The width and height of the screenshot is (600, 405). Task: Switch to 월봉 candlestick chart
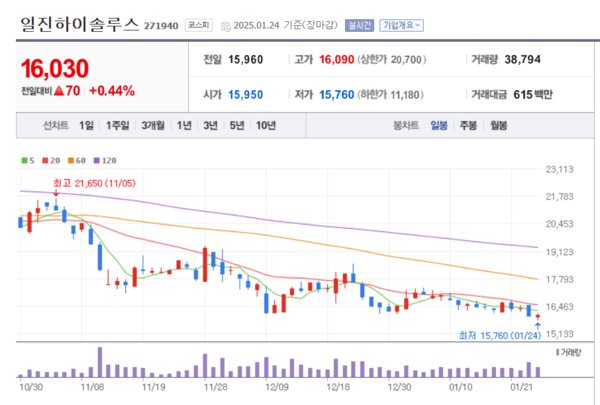tap(499, 125)
